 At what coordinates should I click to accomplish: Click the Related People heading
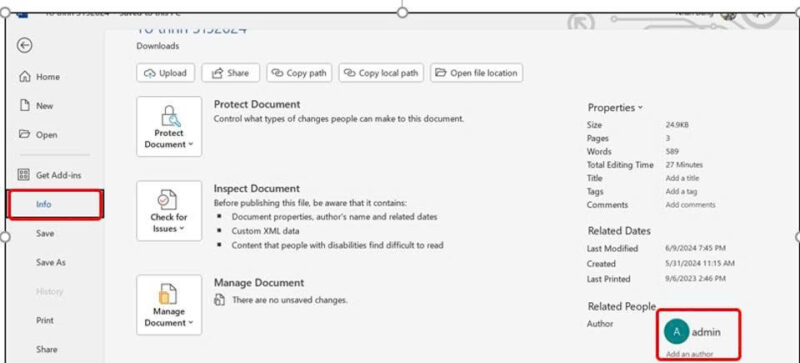(x=621, y=306)
